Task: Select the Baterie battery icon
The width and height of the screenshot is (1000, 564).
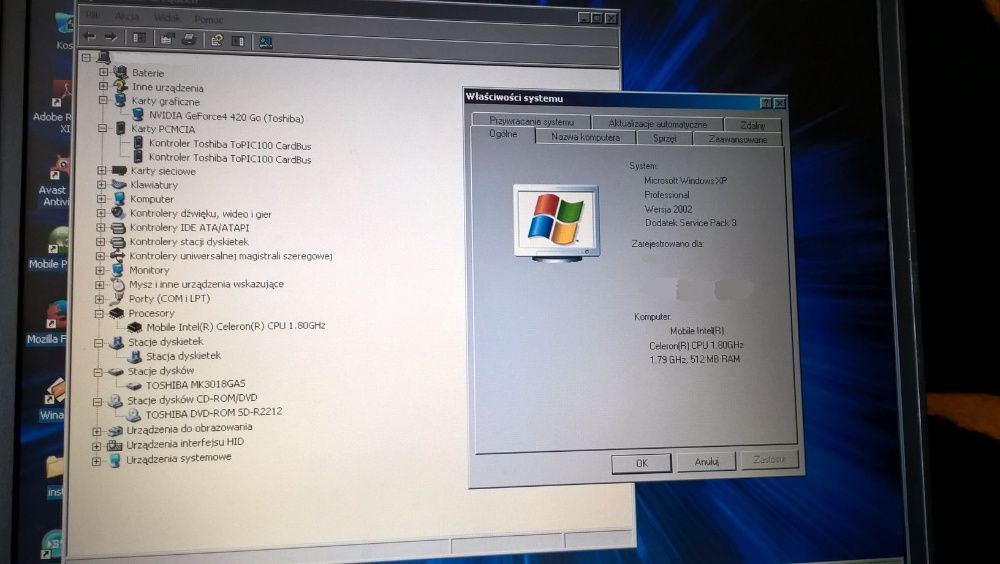Action: [120, 72]
